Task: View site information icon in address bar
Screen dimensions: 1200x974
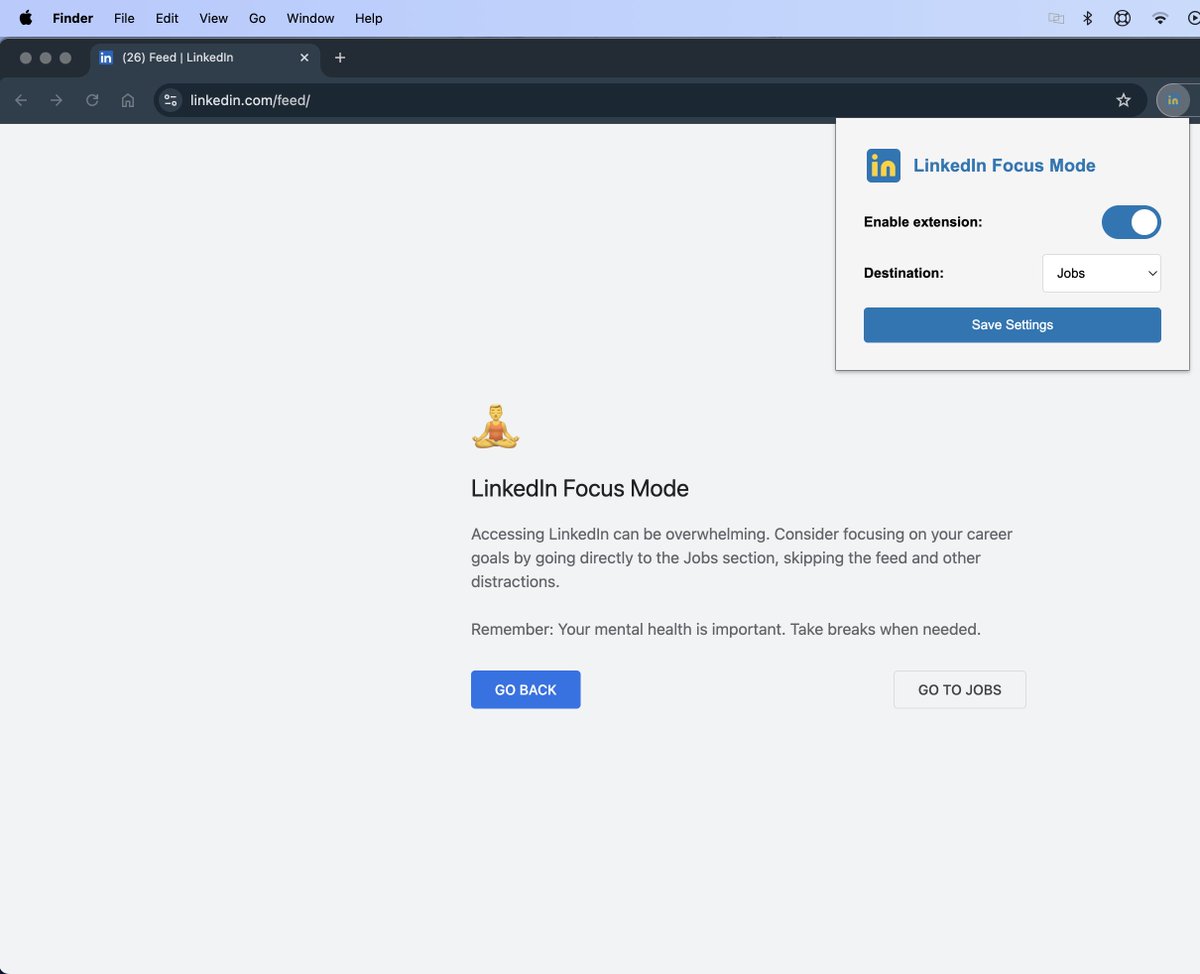Action: click(x=171, y=100)
